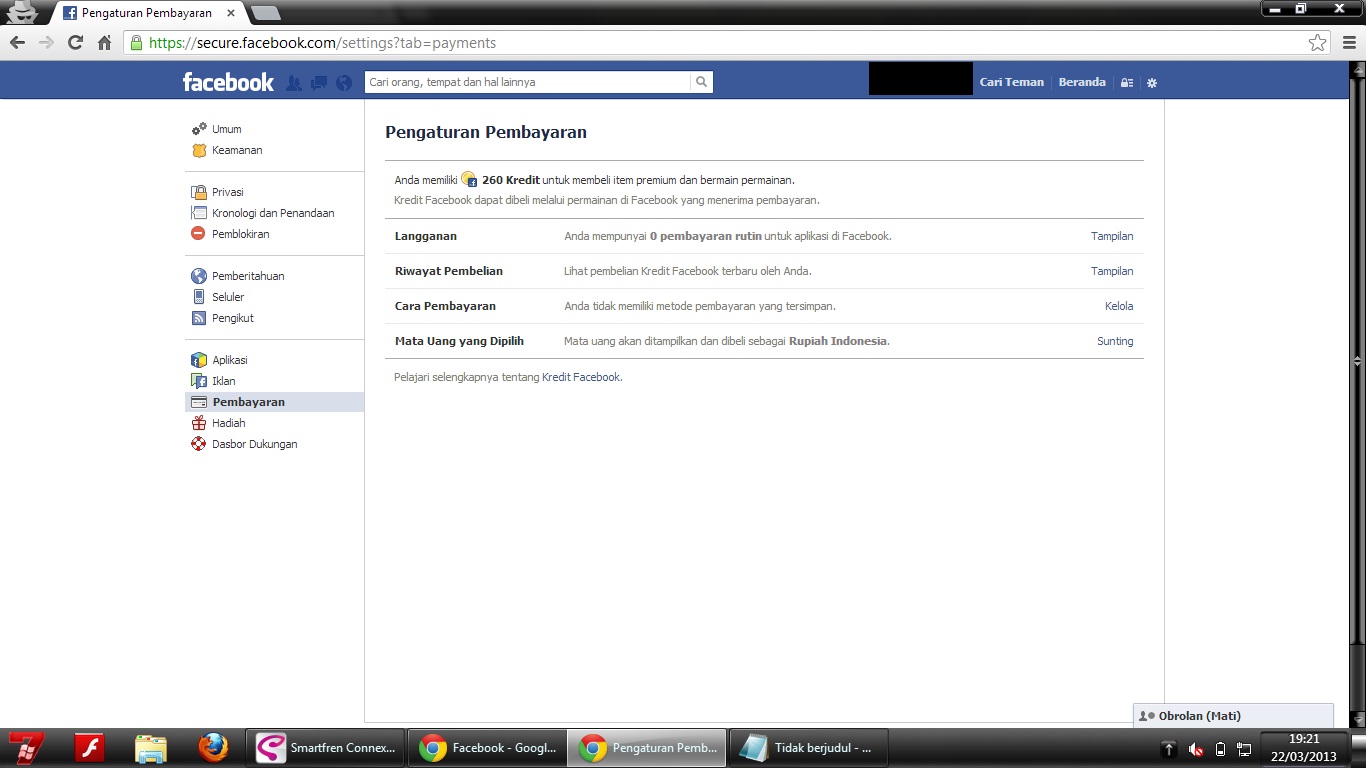Bookmark page with star icon

pyautogui.click(x=1318, y=43)
